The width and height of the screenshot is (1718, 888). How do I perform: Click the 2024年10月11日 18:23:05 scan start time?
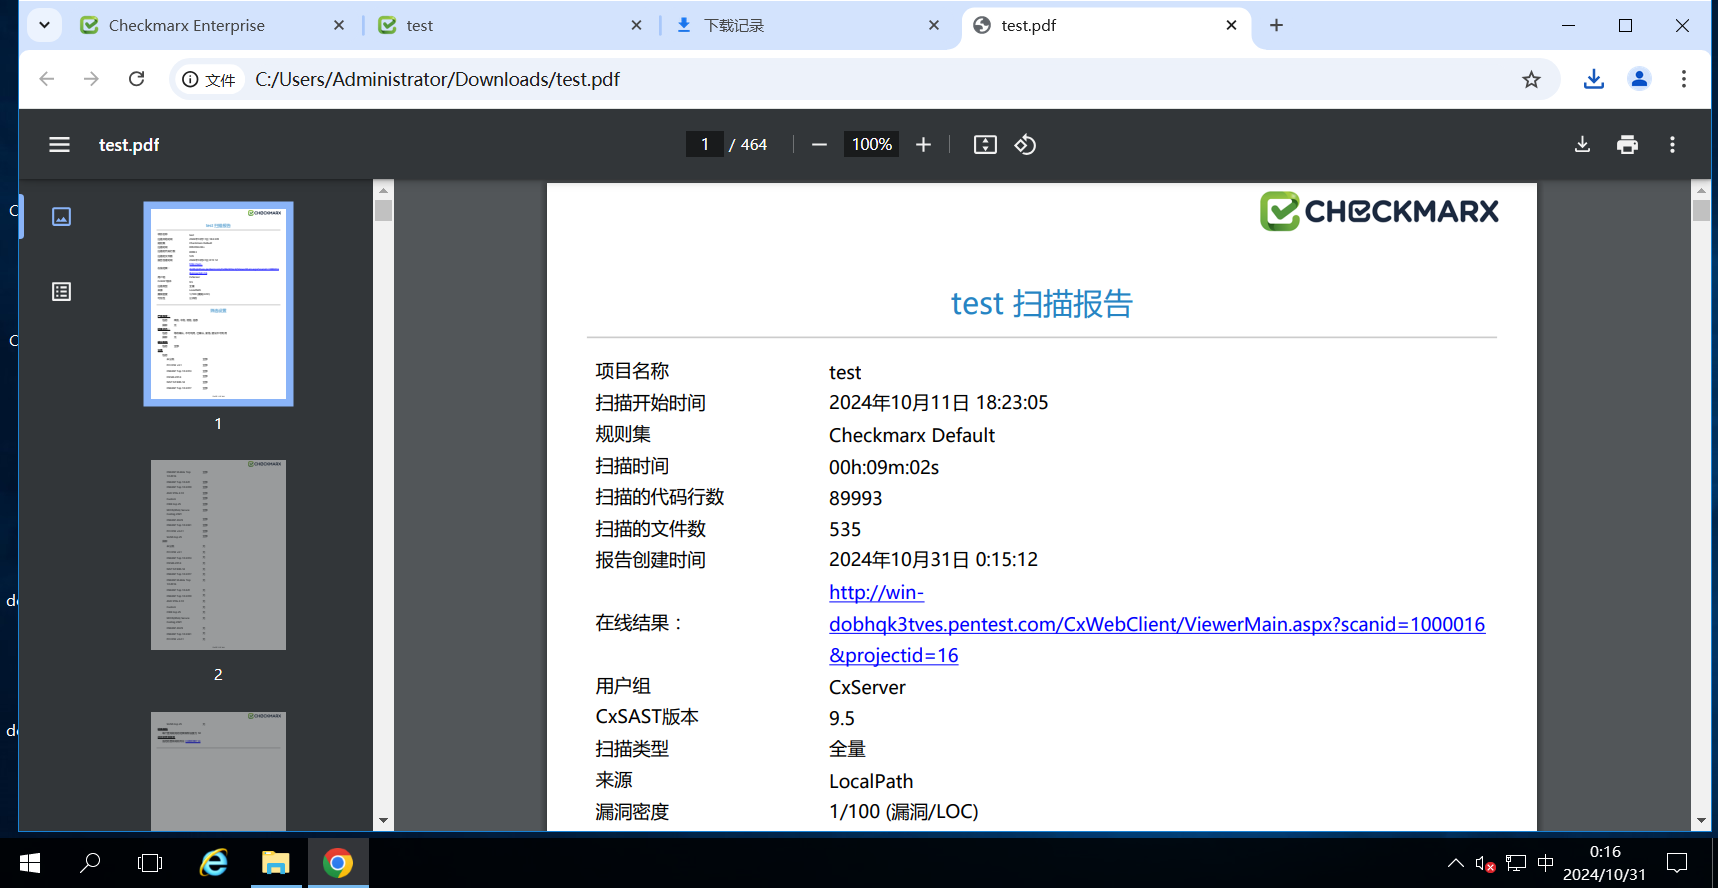click(x=939, y=403)
